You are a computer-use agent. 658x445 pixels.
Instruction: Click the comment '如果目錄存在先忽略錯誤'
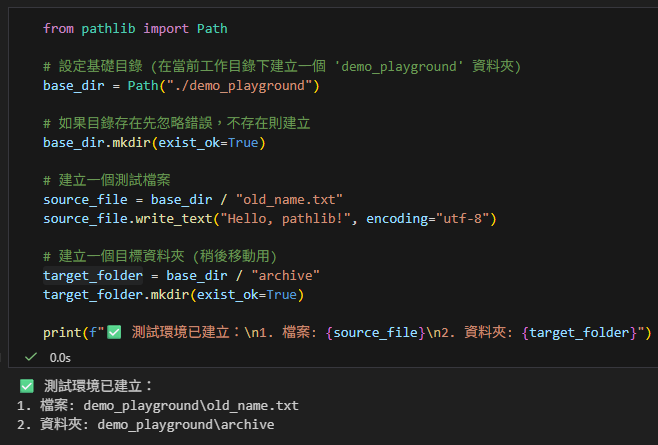coord(177,123)
